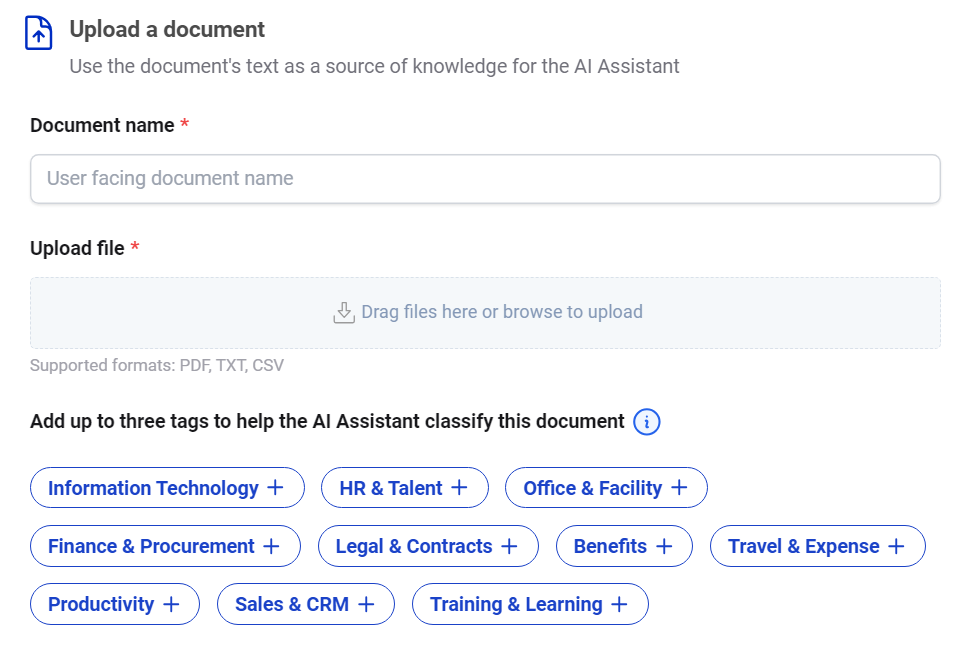Image resolution: width=957 pixels, height=649 pixels.
Task: Focus the Document name input field
Action: 485,179
